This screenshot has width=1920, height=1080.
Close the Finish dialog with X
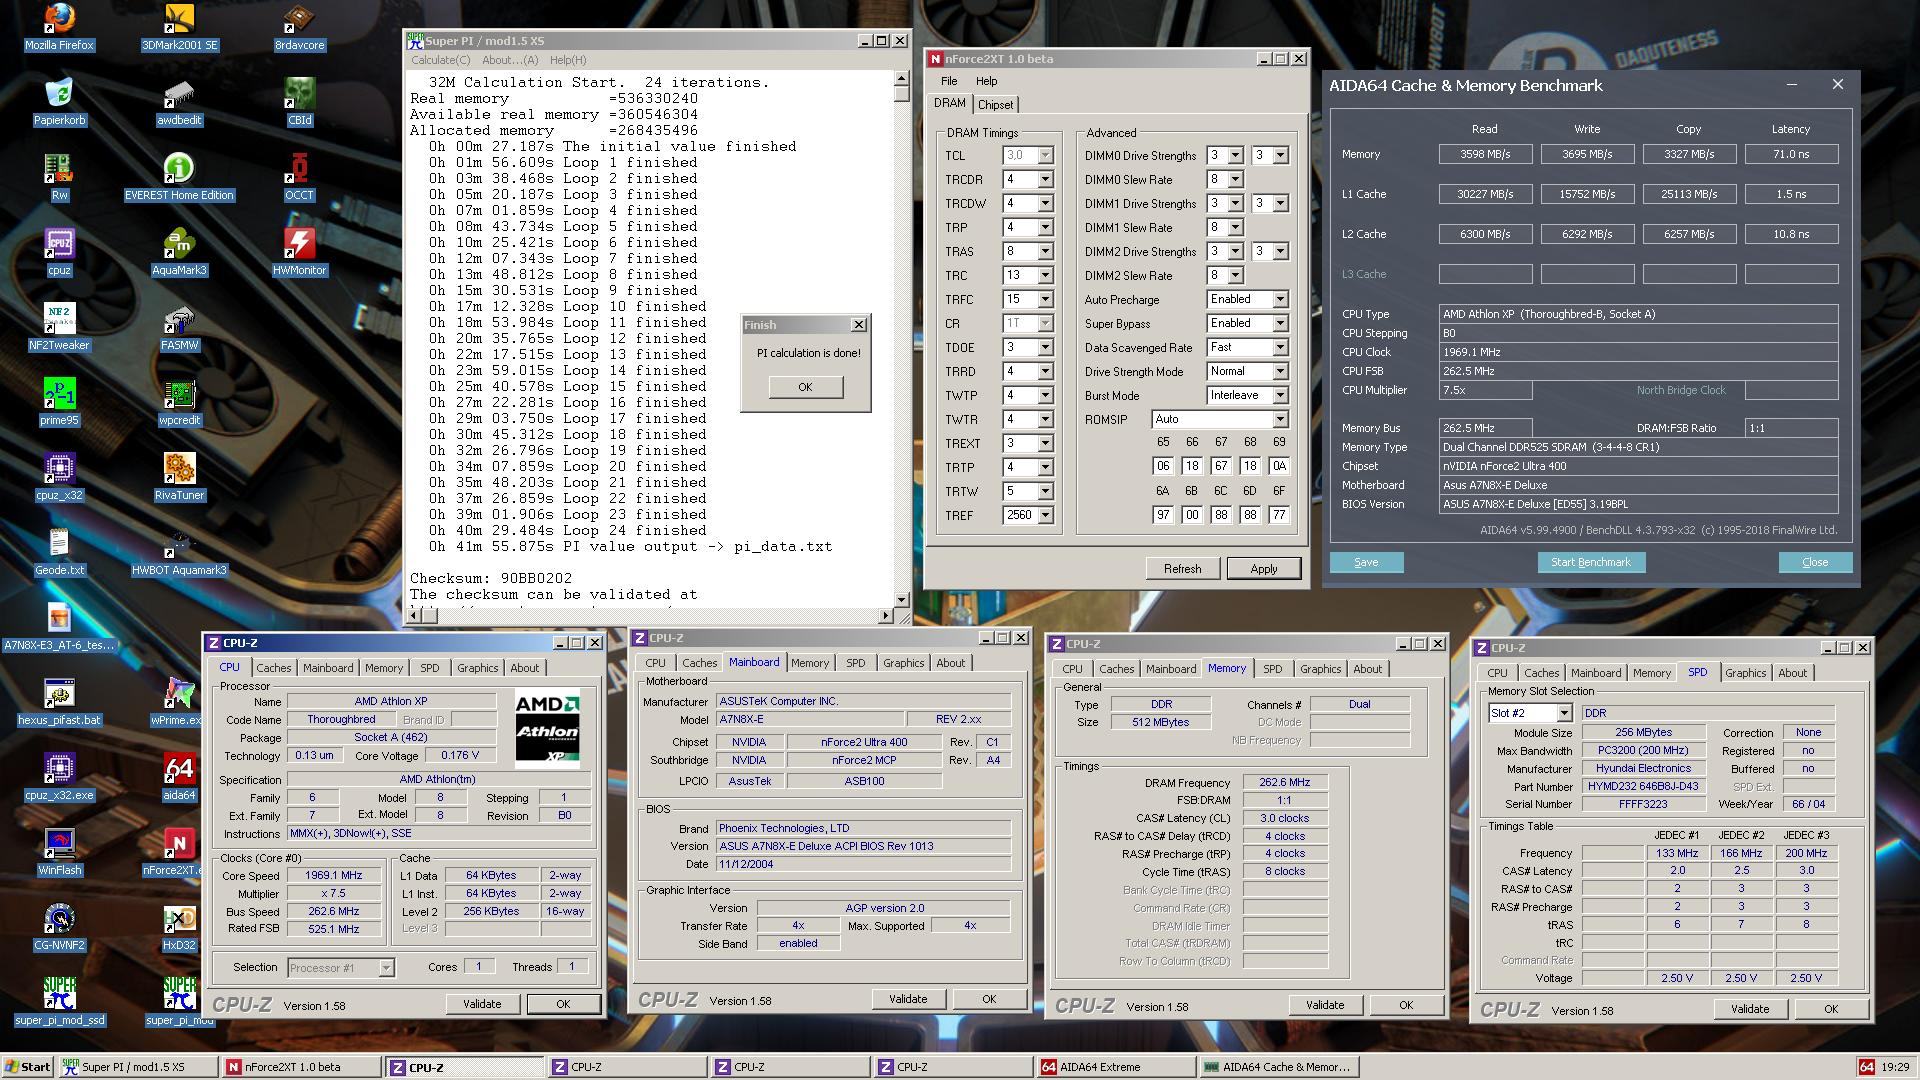(x=858, y=325)
